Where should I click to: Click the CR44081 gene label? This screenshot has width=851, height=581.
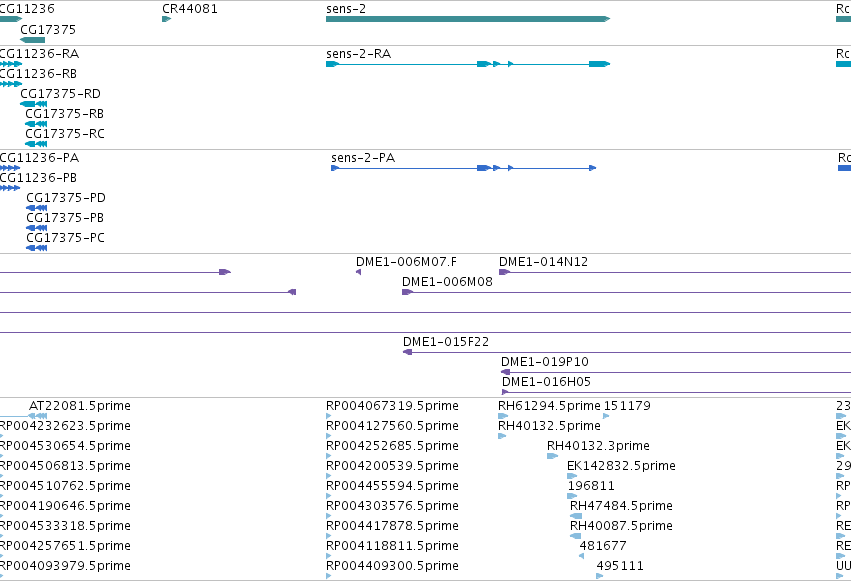click(190, 9)
